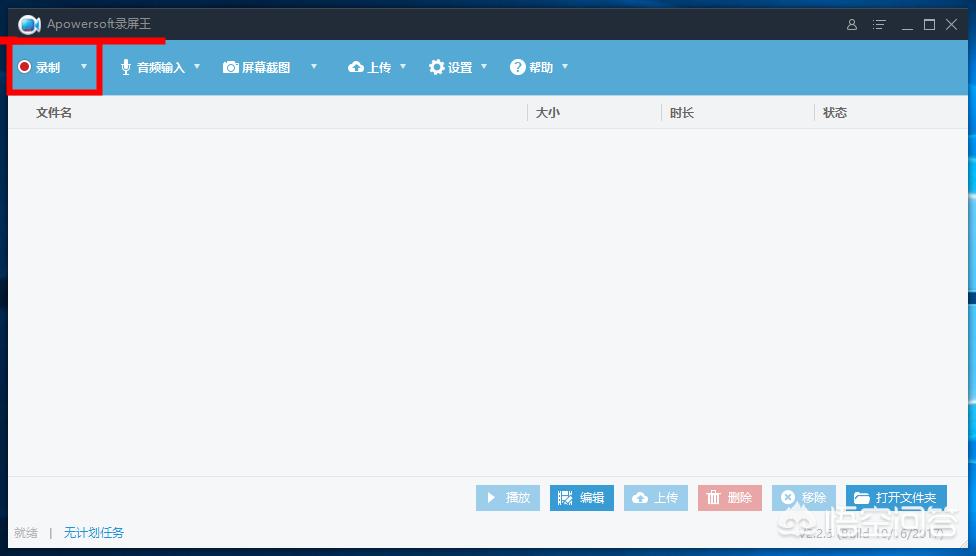Viewport: 976px width, 556px height.
Task: Sort by 状态 column header
Action: (x=835, y=113)
